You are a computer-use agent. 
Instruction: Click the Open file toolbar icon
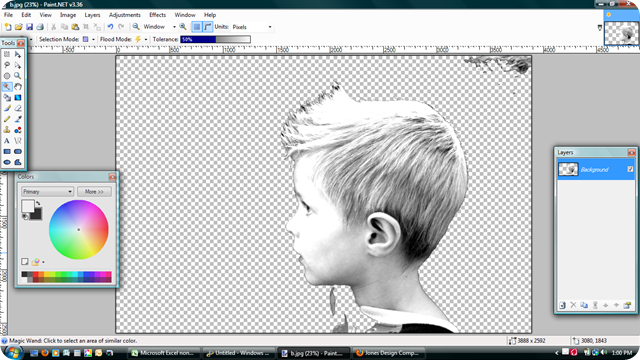click(x=18, y=27)
